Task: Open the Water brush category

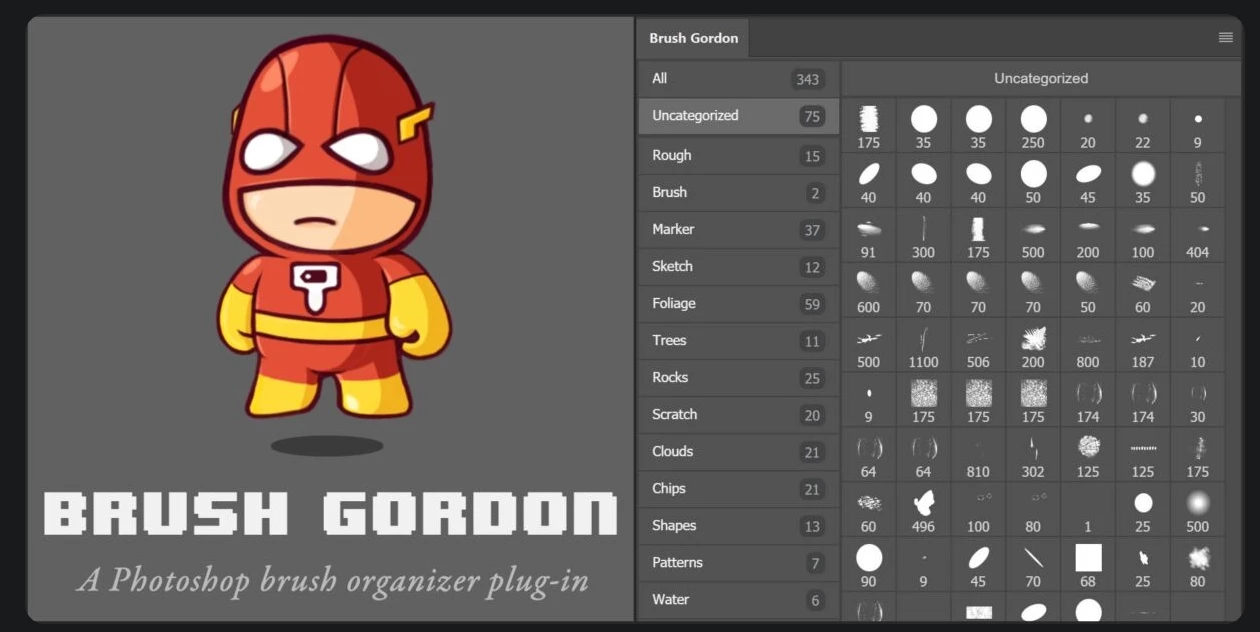Action: pos(738,600)
